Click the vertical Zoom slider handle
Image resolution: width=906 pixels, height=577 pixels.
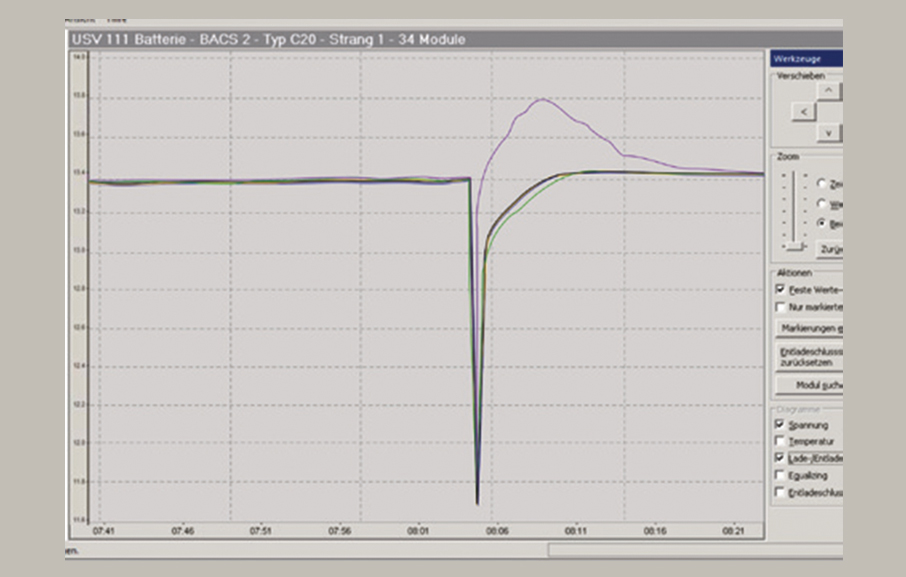click(x=795, y=245)
